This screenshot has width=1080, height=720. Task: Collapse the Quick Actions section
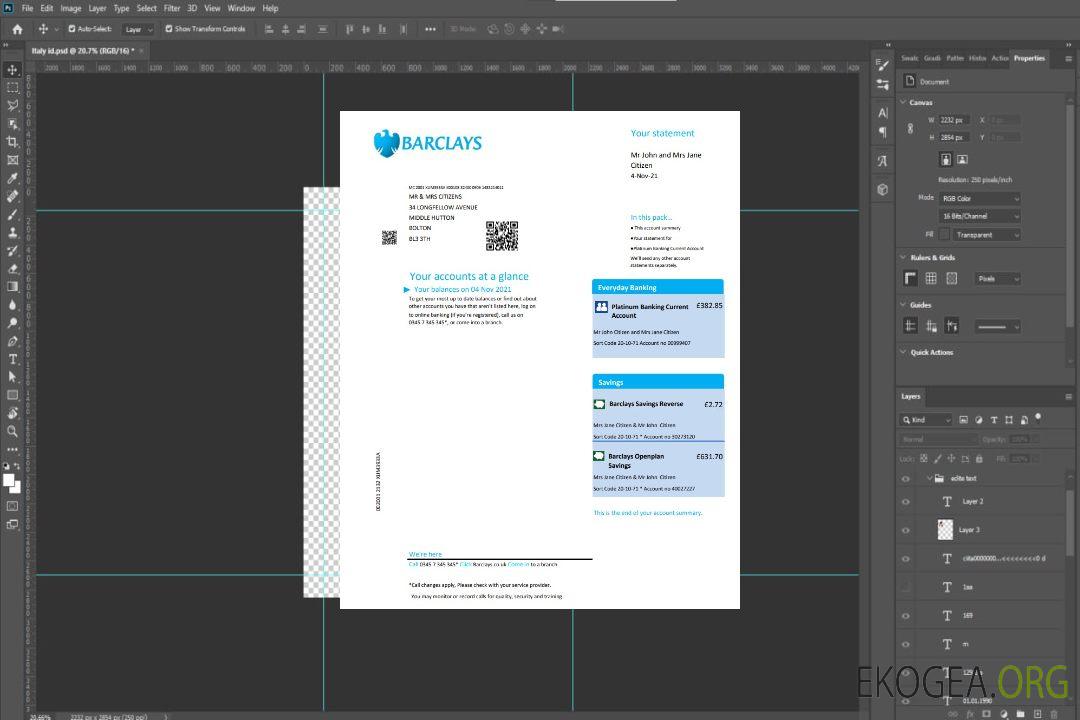coord(903,352)
